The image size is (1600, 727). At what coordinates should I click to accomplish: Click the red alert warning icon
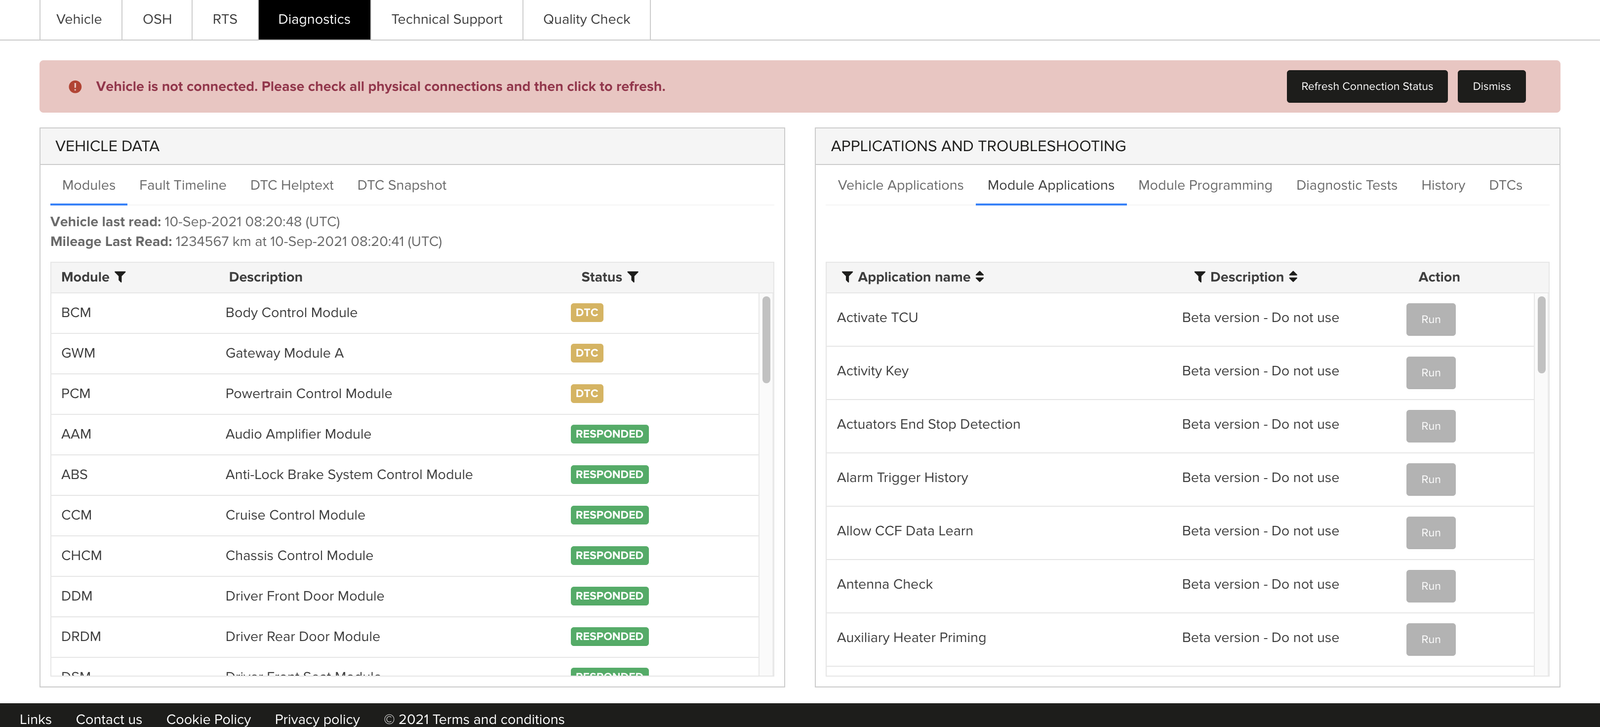pos(75,87)
